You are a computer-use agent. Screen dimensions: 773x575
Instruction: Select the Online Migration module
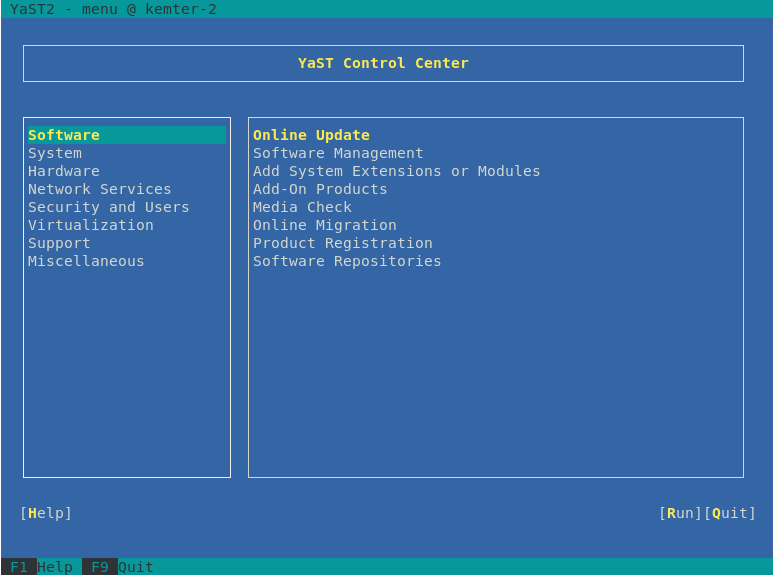[324, 225]
